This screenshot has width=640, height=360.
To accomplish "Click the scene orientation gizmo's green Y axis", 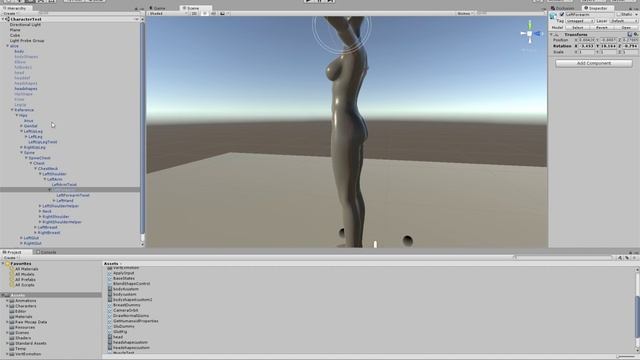I will pos(530,26).
